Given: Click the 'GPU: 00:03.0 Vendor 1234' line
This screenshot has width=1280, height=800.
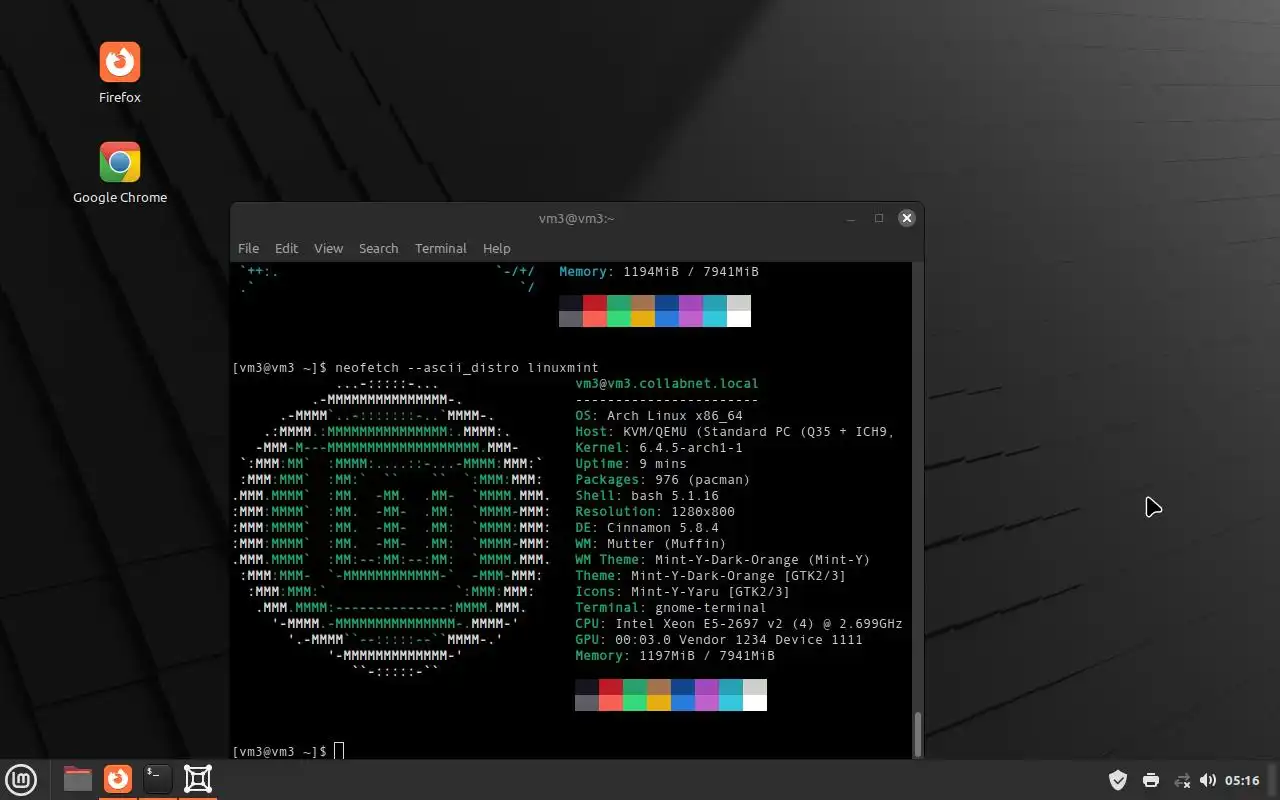Looking at the screenshot, I should (719, 639).
